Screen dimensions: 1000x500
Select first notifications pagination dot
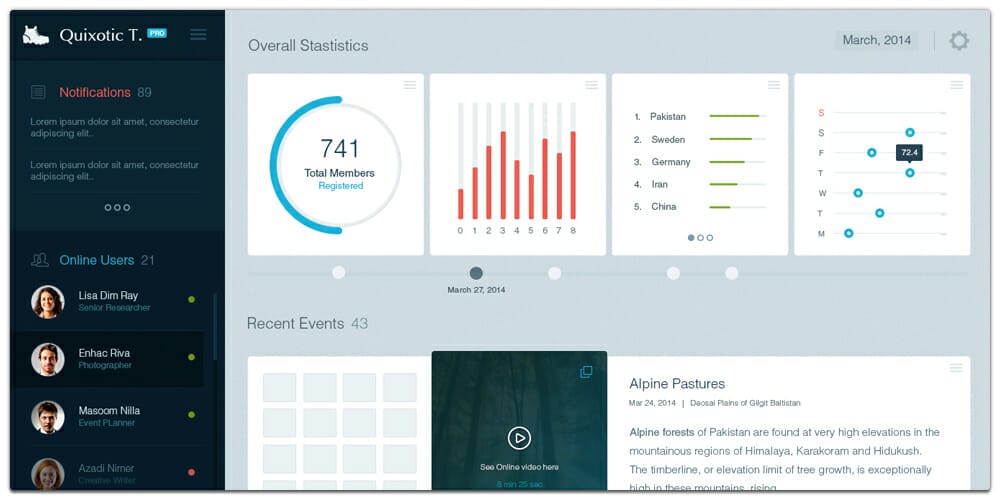(x=108, y=207)
